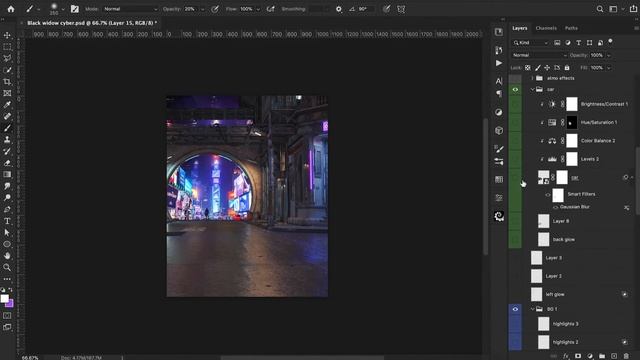Viewport: 640px width, 360px height.
Task: Select the Brush tool in the toolbox
Action: coord(7,128)
